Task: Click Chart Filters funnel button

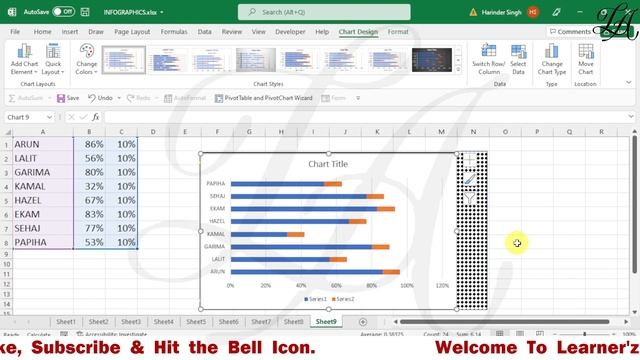Action: (x=470, y=198)
